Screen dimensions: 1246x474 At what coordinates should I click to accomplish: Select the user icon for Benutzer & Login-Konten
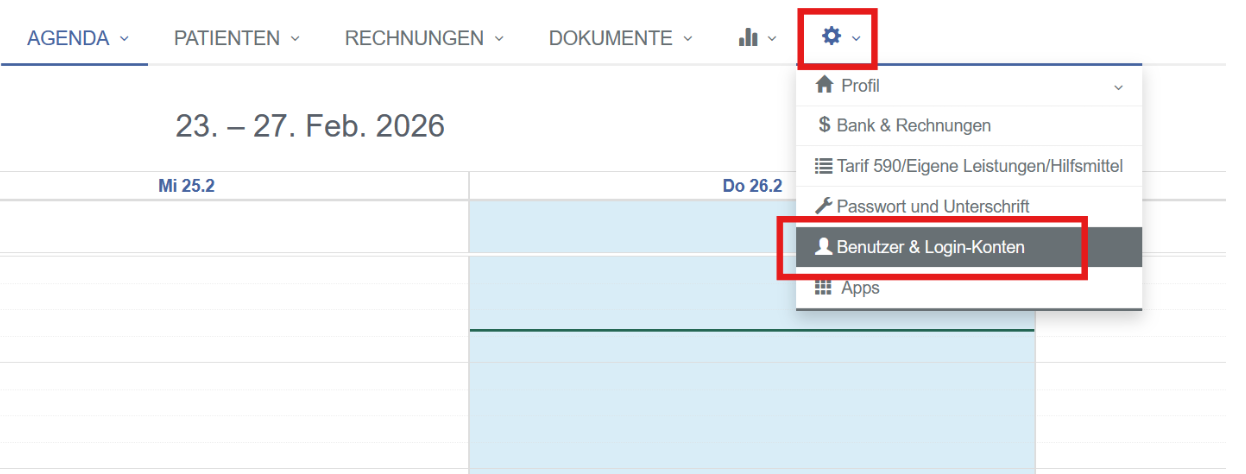pyautogui.click(x=824, y=247)
